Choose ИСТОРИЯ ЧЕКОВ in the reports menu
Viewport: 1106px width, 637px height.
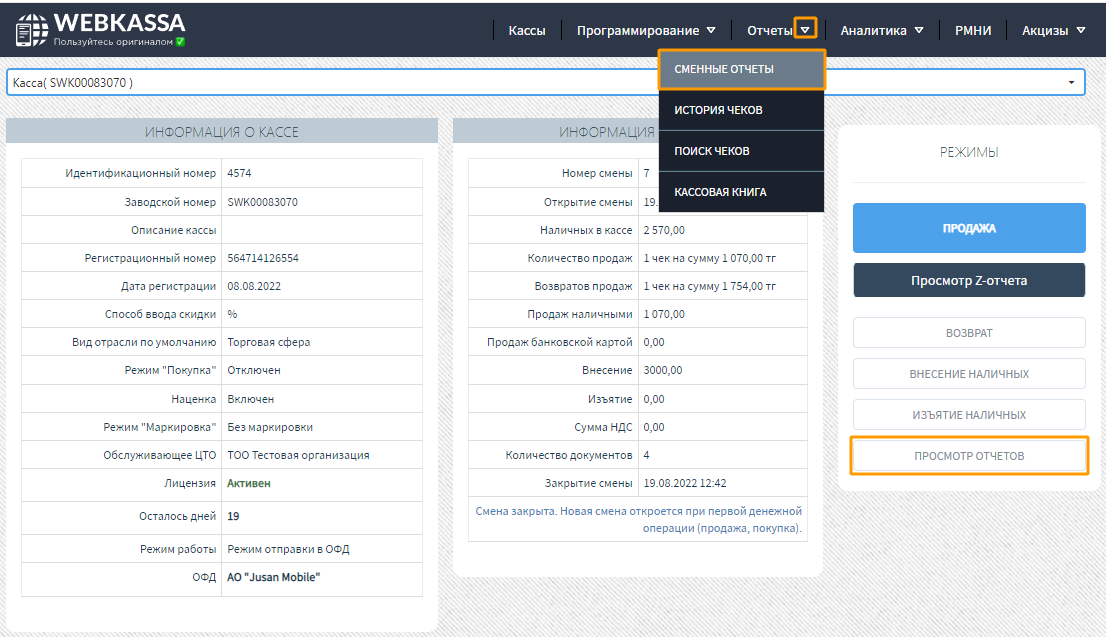coord(741,110)
